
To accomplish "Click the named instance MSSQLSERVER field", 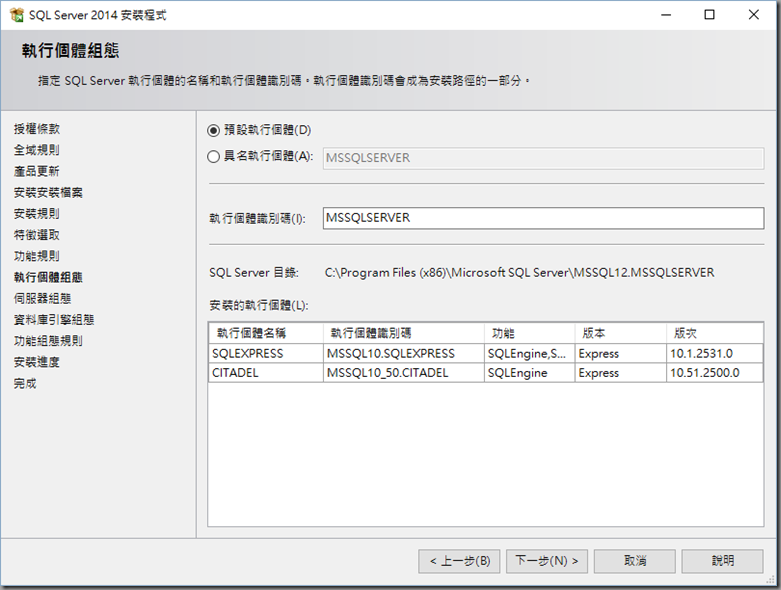I will pyautogui.click(x=543, y=158).
